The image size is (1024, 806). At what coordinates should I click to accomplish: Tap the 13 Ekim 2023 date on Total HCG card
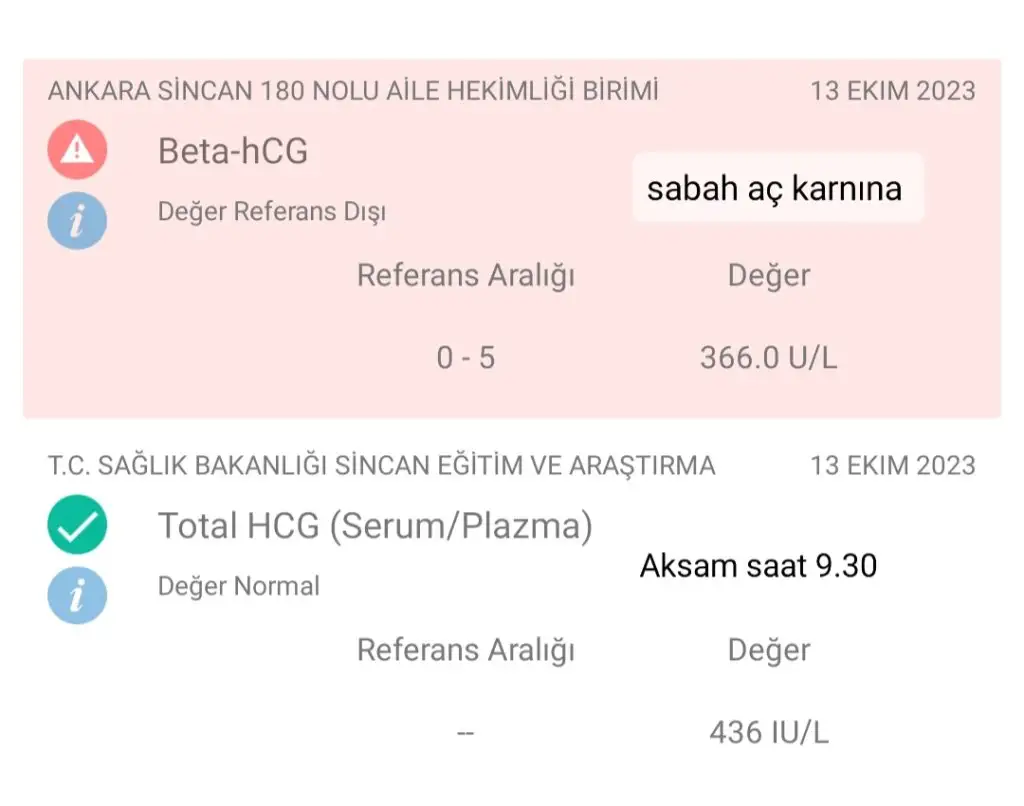892,465
